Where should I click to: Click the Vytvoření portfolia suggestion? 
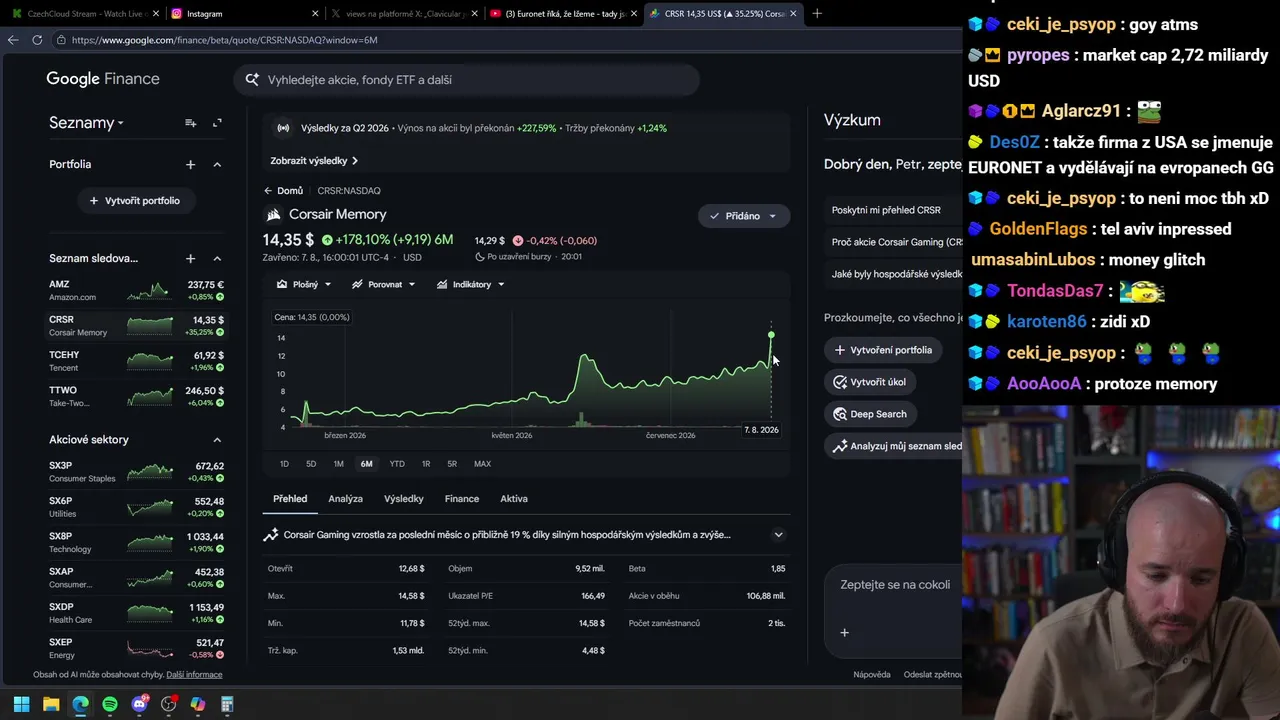(x=883, y=350)
